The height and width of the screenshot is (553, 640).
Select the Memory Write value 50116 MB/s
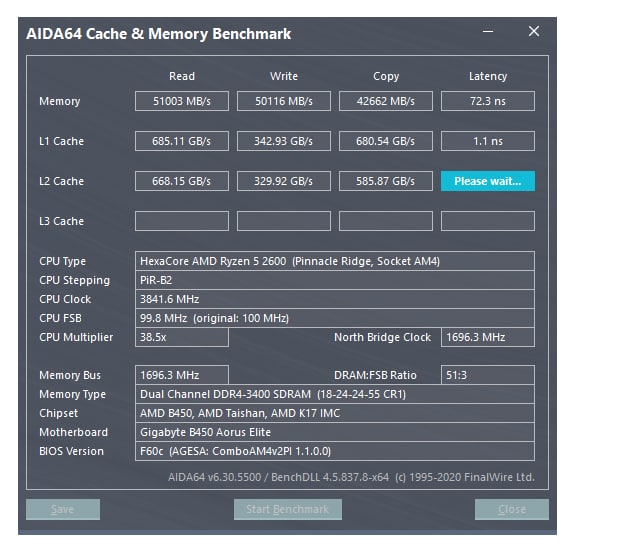coord(284,101)
